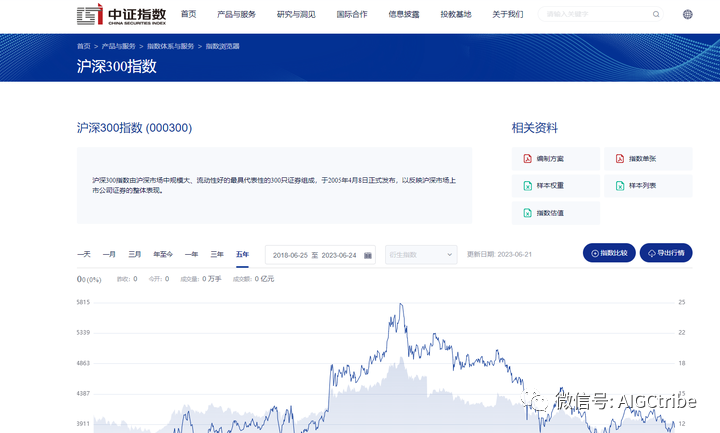Select the 五年 chart range tab
720x433 pixels.
[x=242, y=254]
